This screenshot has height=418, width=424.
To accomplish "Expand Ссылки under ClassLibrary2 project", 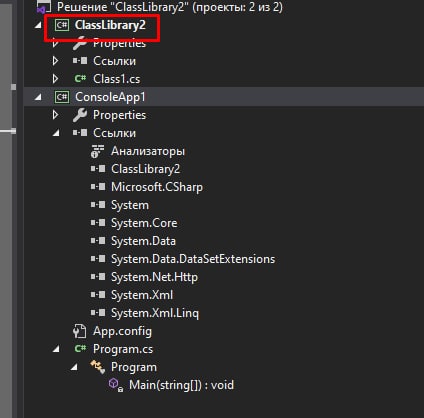I will (x=56, y=61).
